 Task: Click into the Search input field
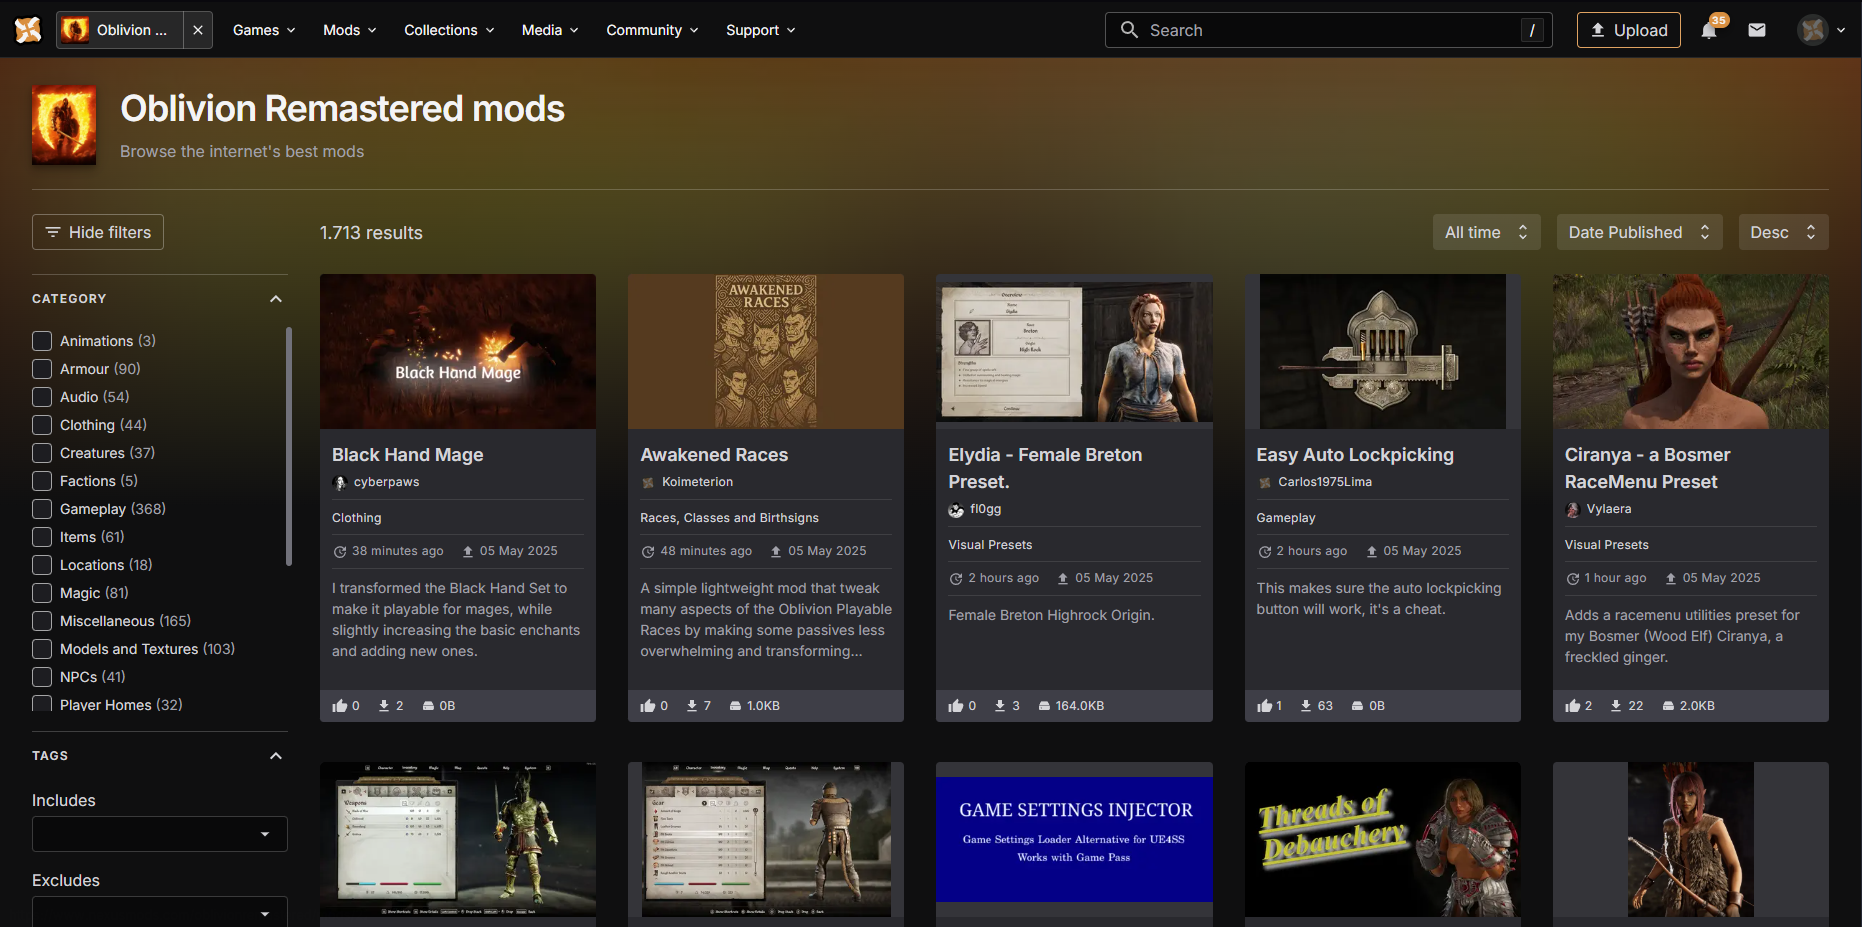[1330, 30]
